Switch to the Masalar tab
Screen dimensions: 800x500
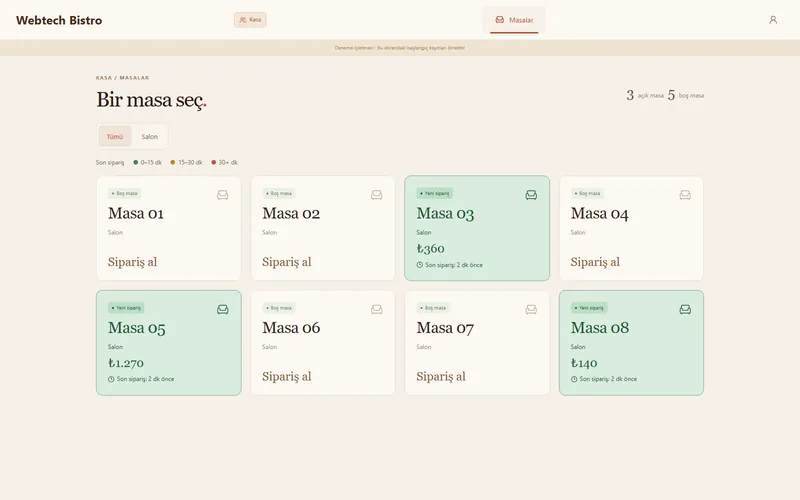tap(514, 20)
